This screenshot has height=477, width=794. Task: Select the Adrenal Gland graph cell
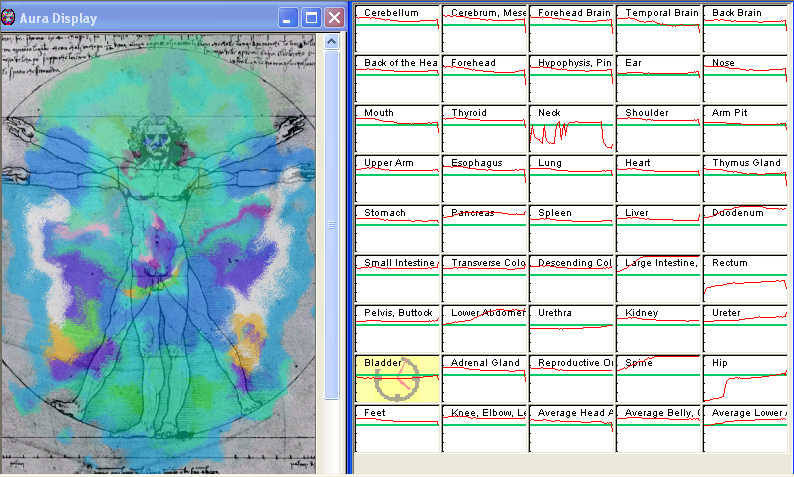[x=485, y=379]
